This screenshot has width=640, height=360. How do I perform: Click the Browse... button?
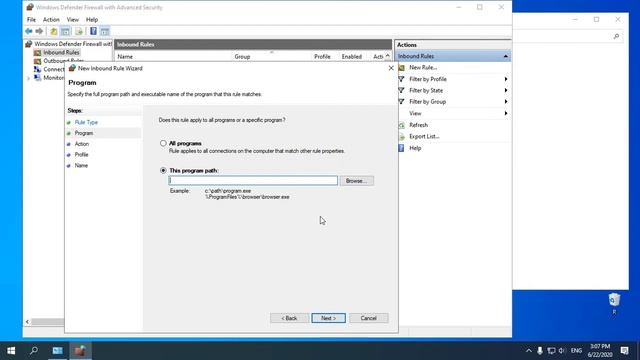click(x=356, y=180)
